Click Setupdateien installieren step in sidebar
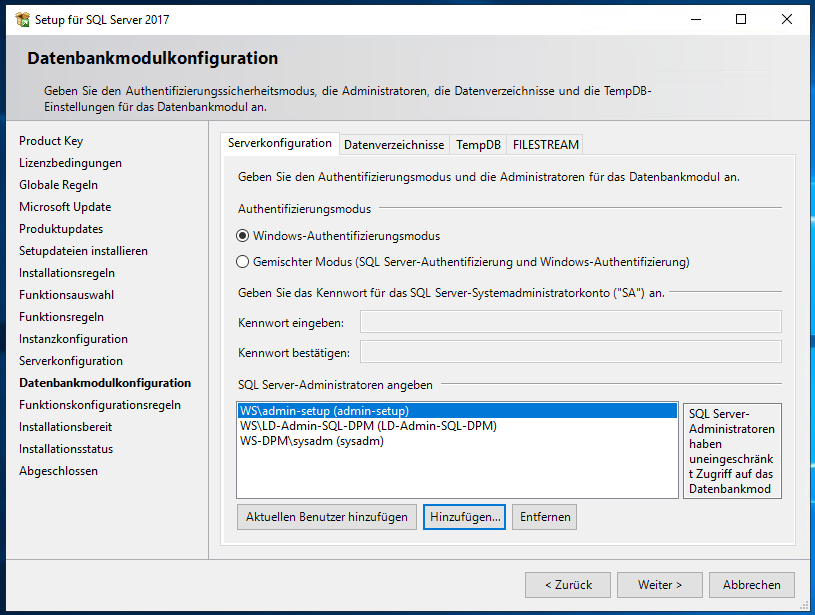The width and height of the screenshot is (815, 615). pos(83,251)
